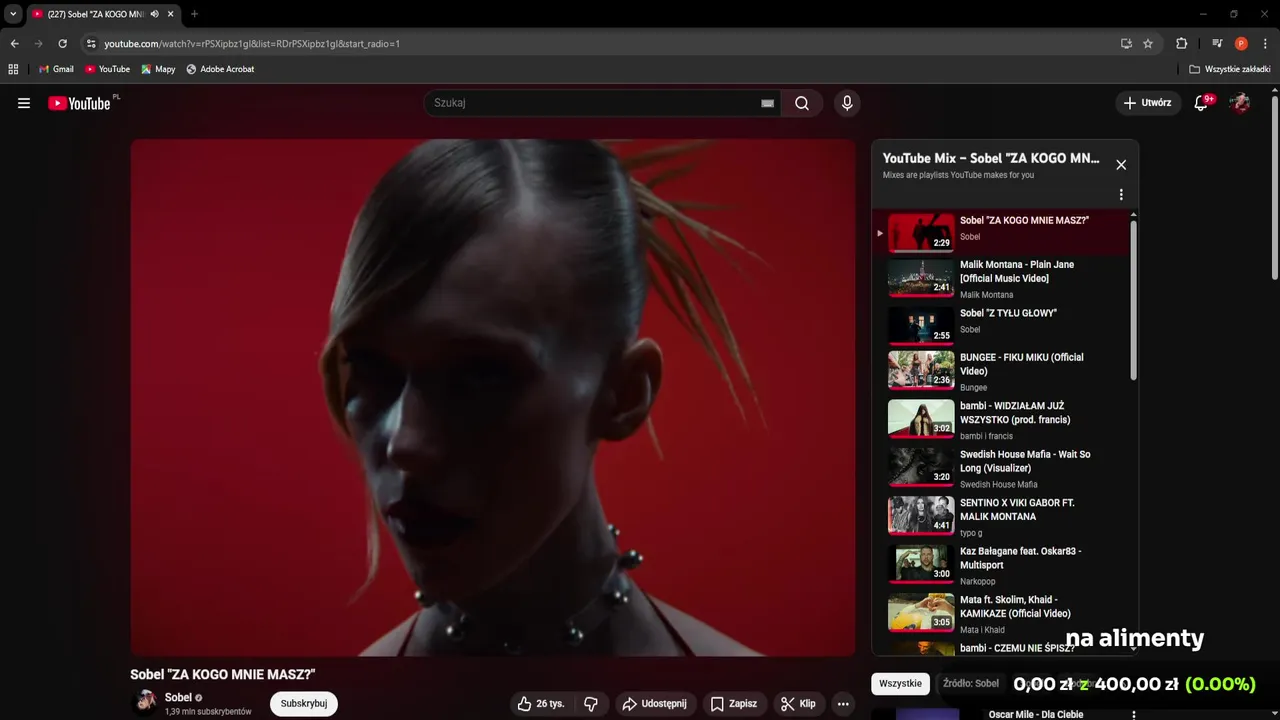Open the YouTube guide hamburger menu
Viewport: 1280px width, 720px height.
(24, 103)
